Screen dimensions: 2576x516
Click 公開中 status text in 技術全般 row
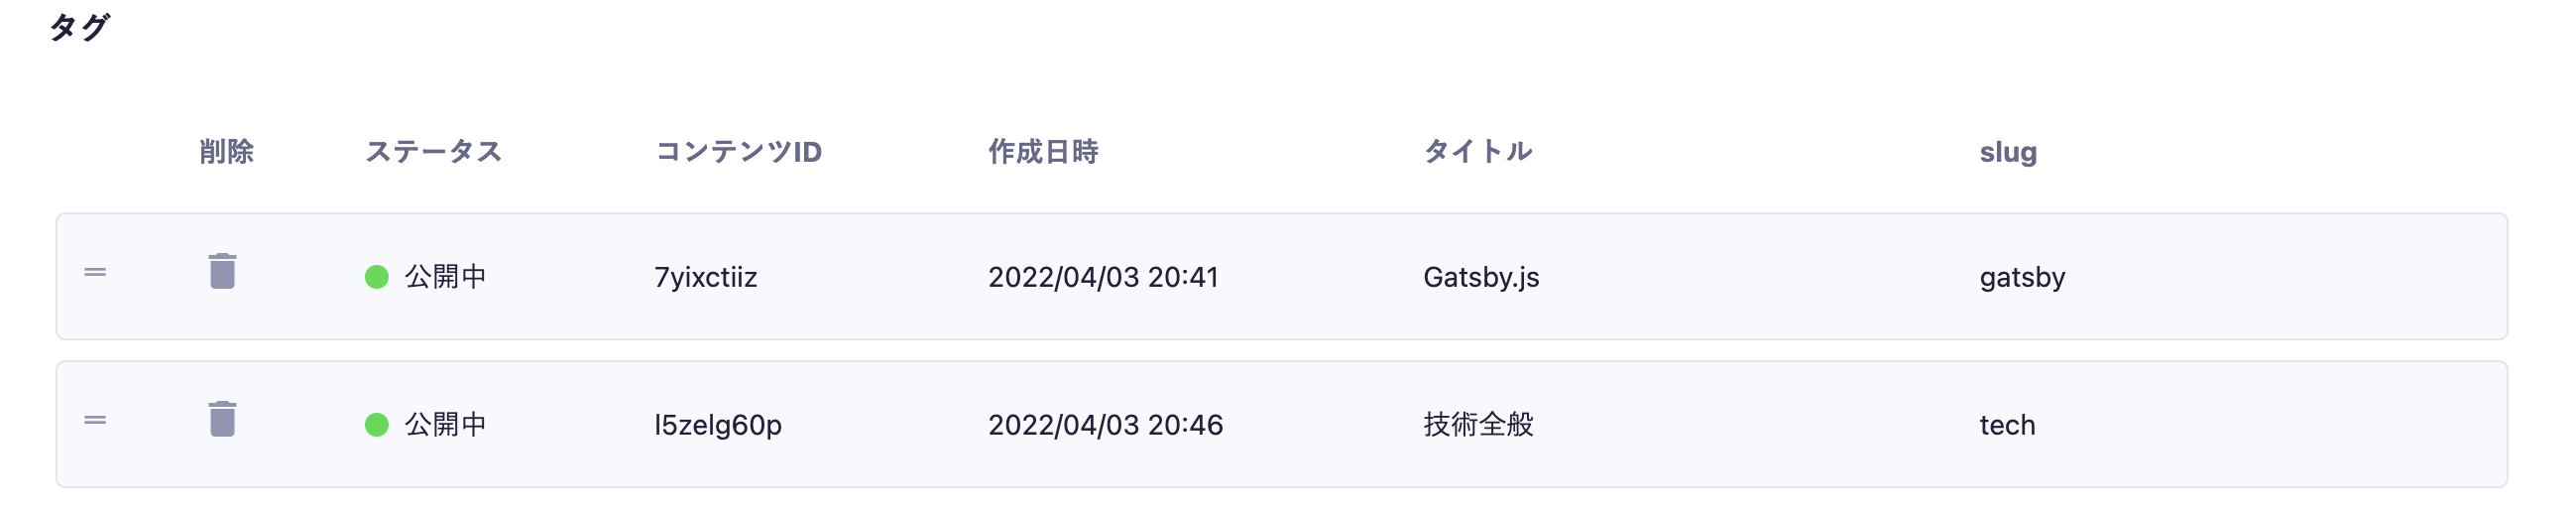tap(445, 425)
